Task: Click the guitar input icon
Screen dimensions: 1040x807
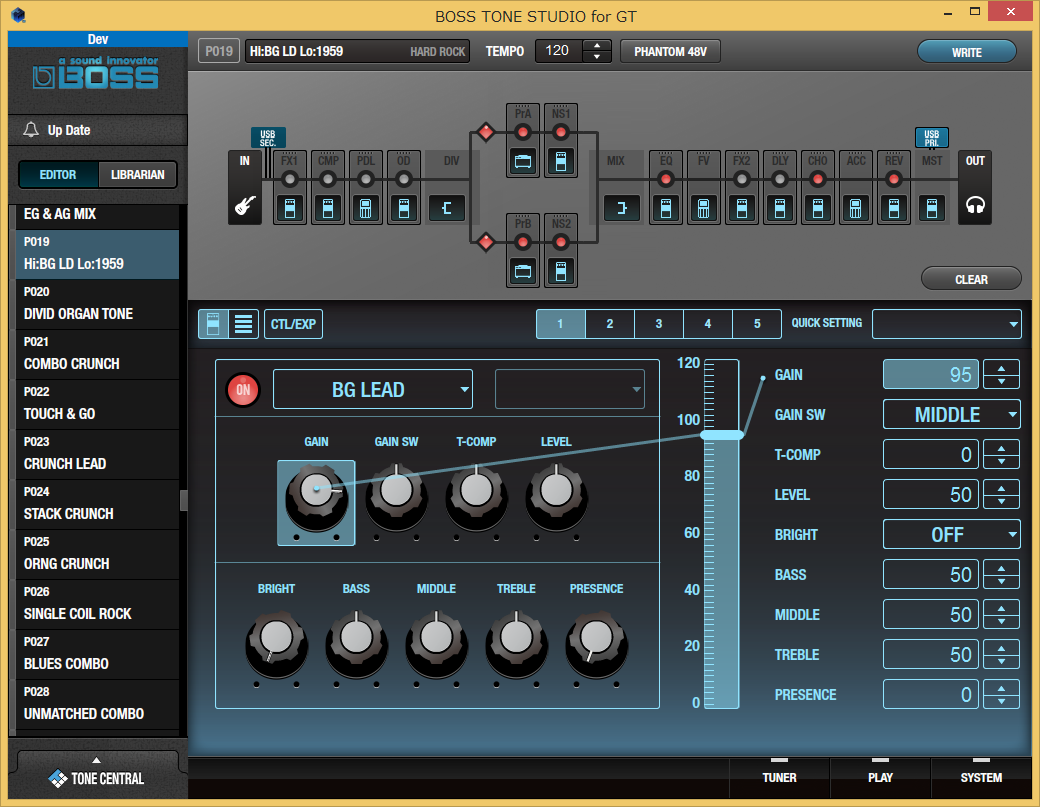Action: [245, 206]
